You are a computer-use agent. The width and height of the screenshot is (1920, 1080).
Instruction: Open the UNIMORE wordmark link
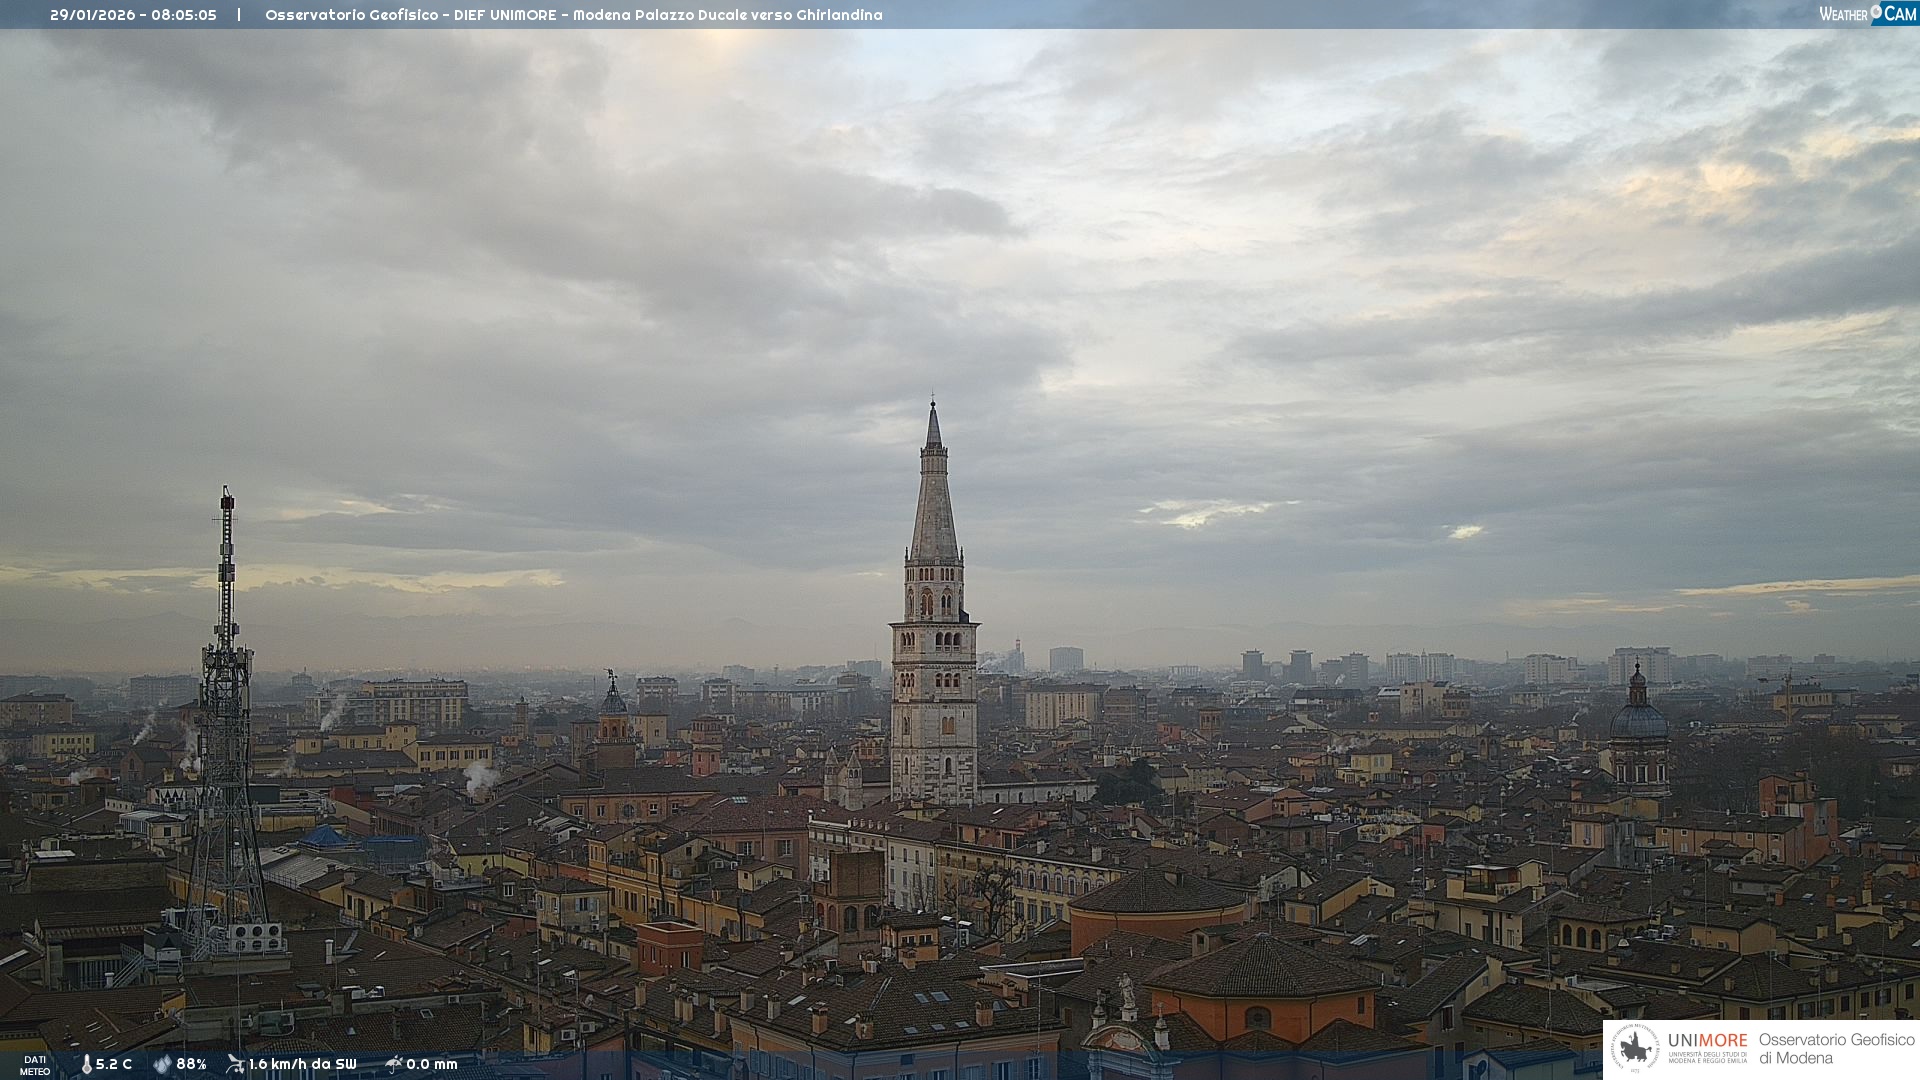pos(1707,1041)
